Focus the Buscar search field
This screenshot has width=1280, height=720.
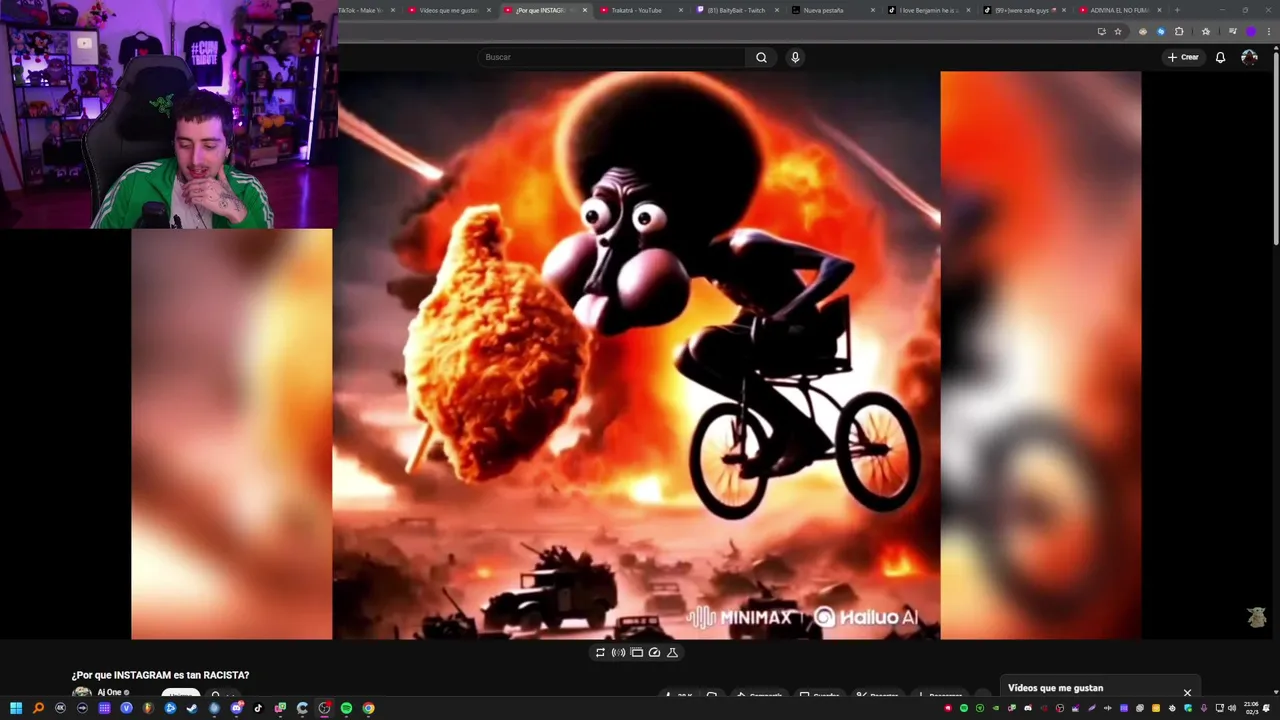[612, 57]
